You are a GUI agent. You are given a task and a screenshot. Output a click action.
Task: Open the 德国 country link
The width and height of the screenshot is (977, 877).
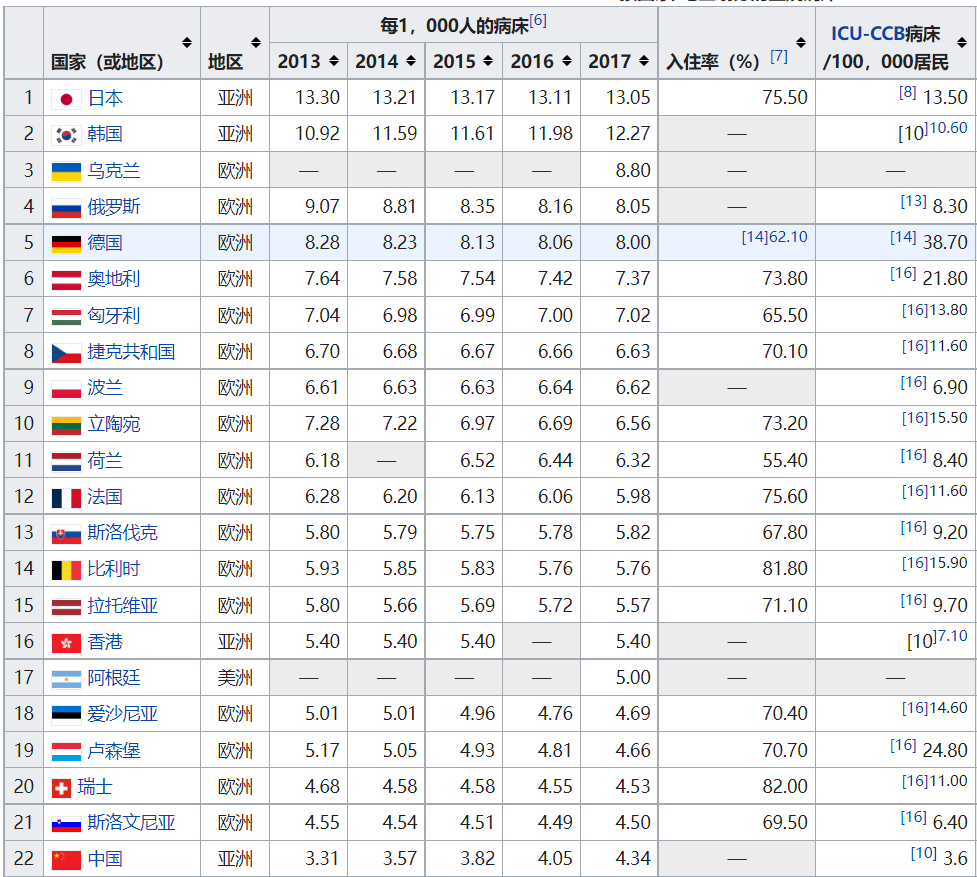pyautogui.click(x=105, y=242)
